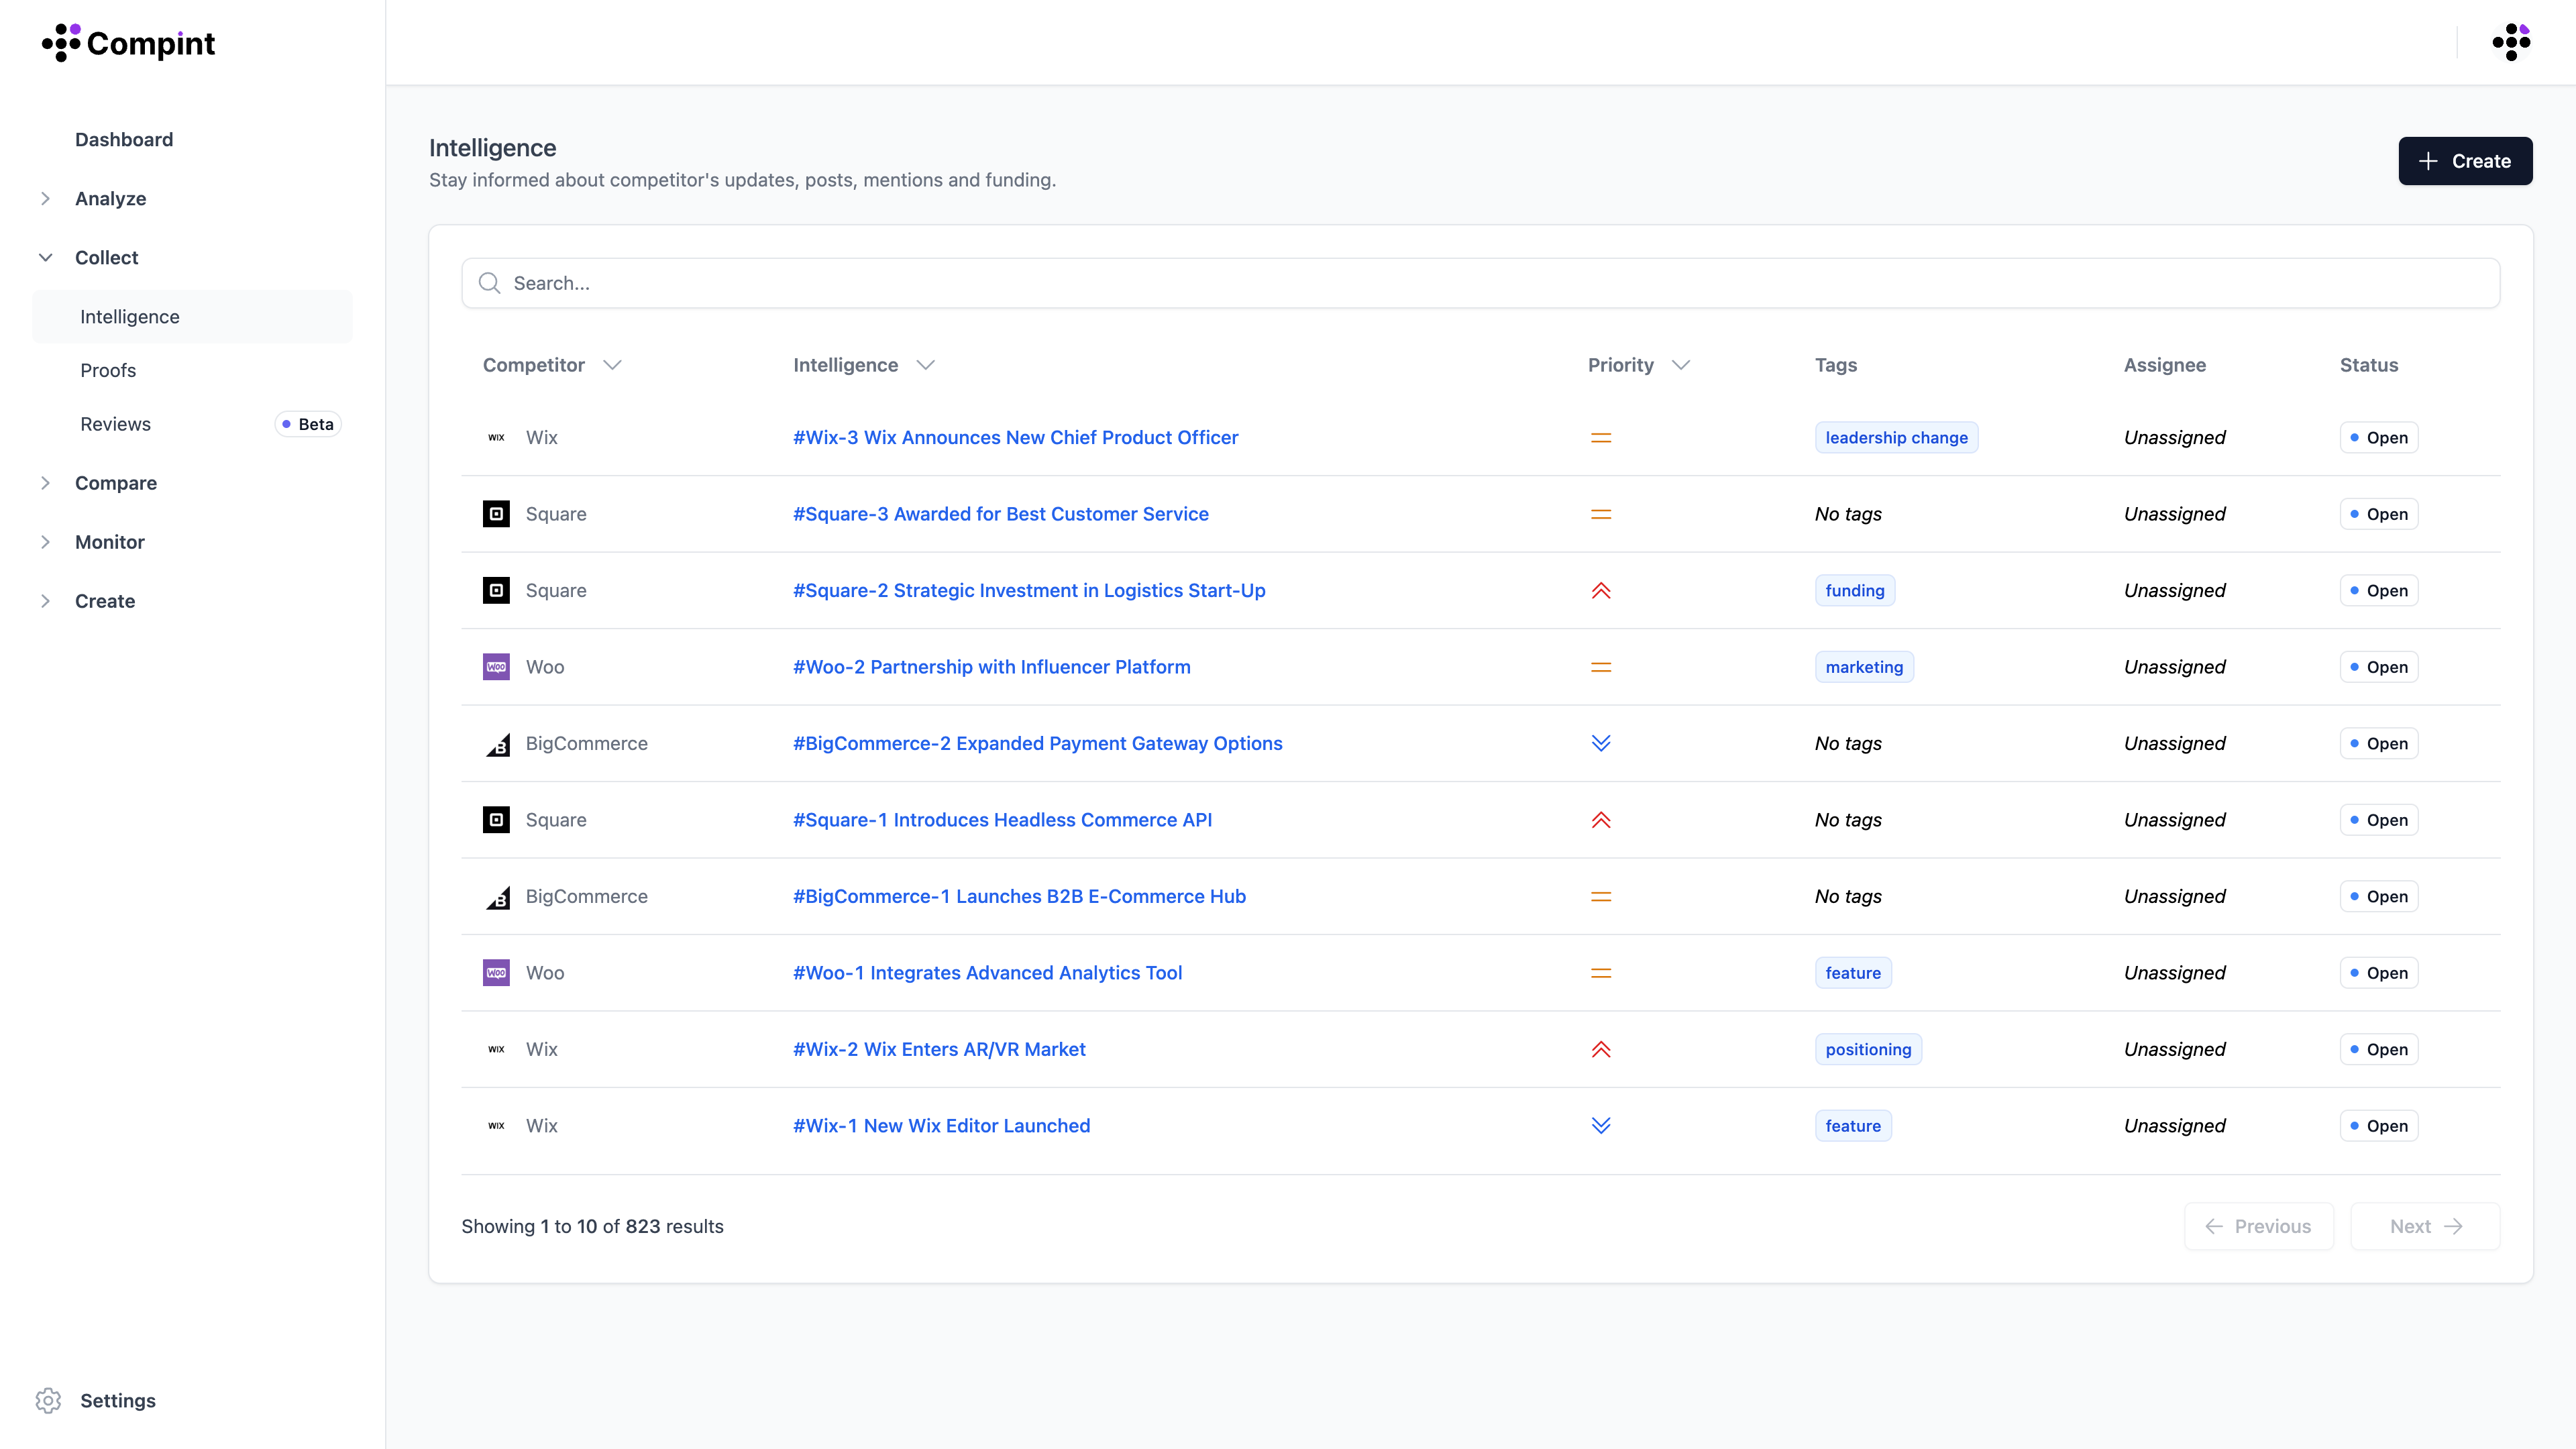This screenshot has height=1449, width=2576.
Task: Click the BigCommerce logo on the B2B Hub row
Action: tap(497, 897)
